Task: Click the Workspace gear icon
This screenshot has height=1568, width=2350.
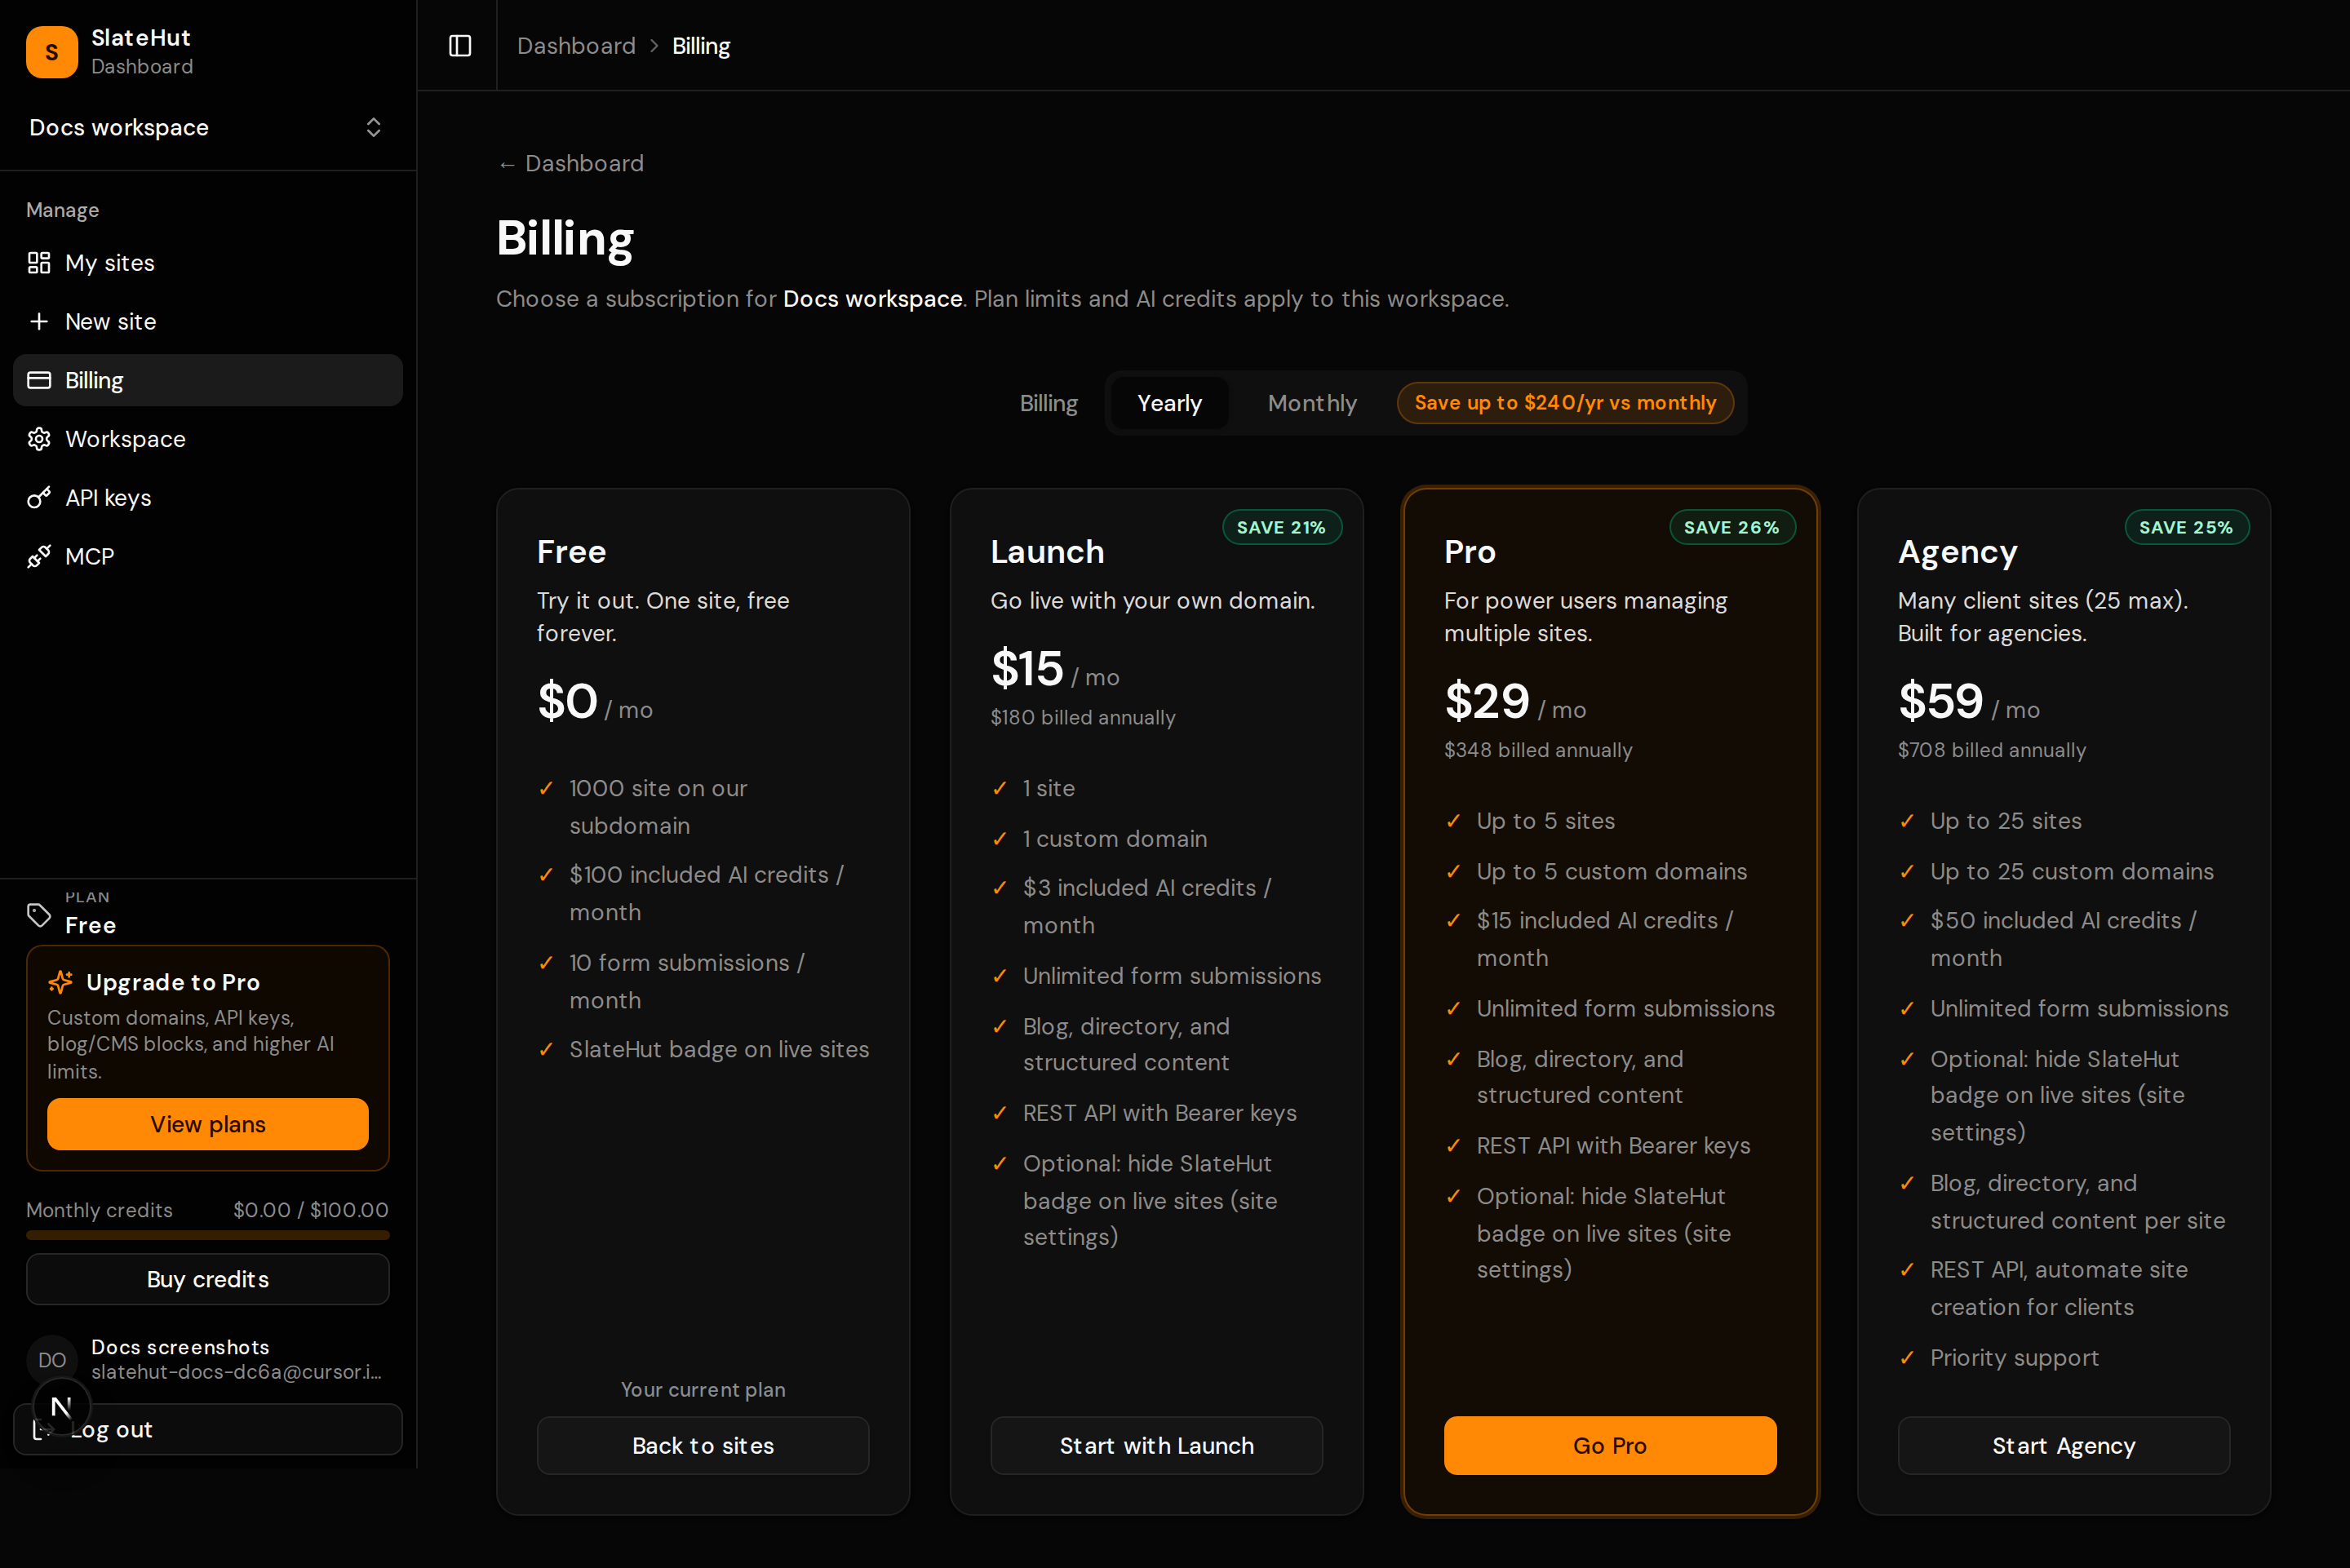Action: [x=39, y=439]
